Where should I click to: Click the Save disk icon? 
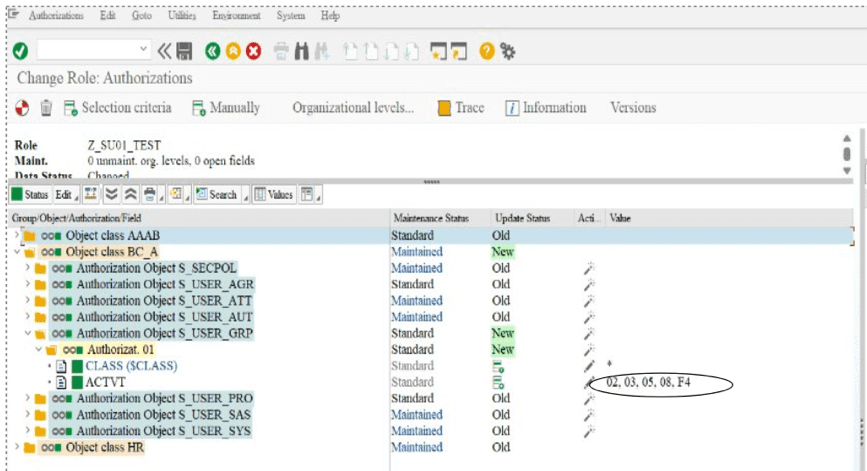pos(184,50)
